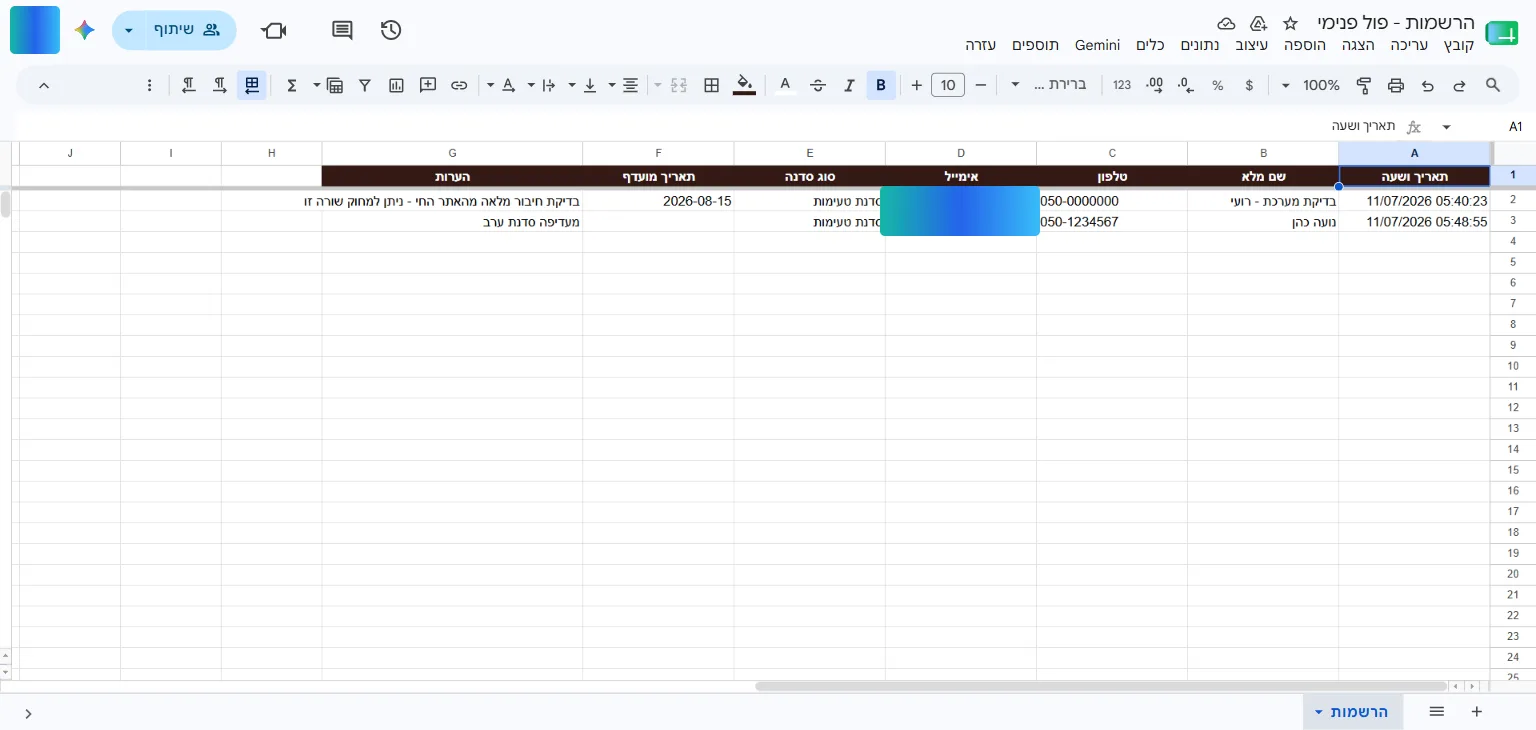This screenshot has height=730, width=1536.
Task: Select the paint format roller icon
Action: (x=1364, y=86)
